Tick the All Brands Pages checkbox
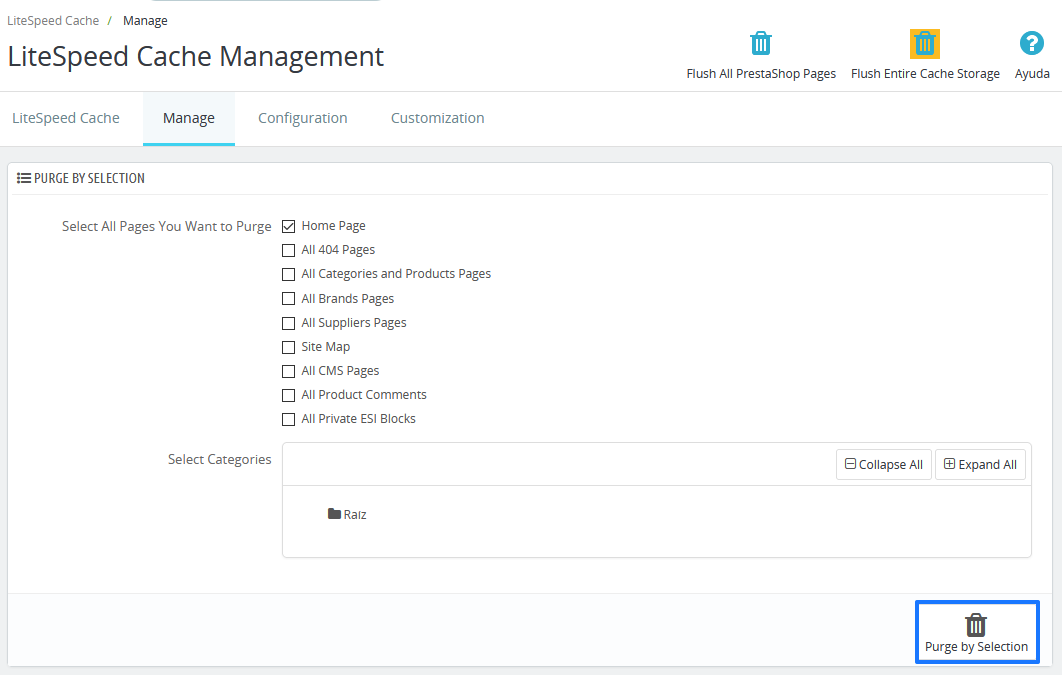This screenshot has width=1062, height=675. pyautogui.click(x=289, y=299)
